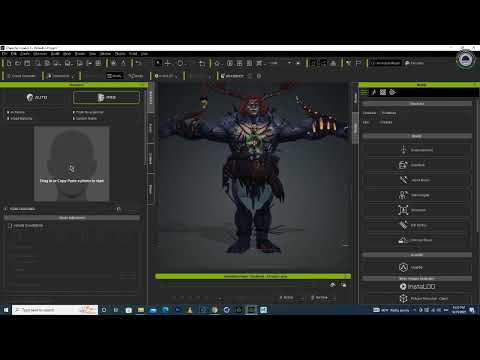
Task: Open the Attribute sliders tab icon in Modify panel
Action: coord(364,92)
